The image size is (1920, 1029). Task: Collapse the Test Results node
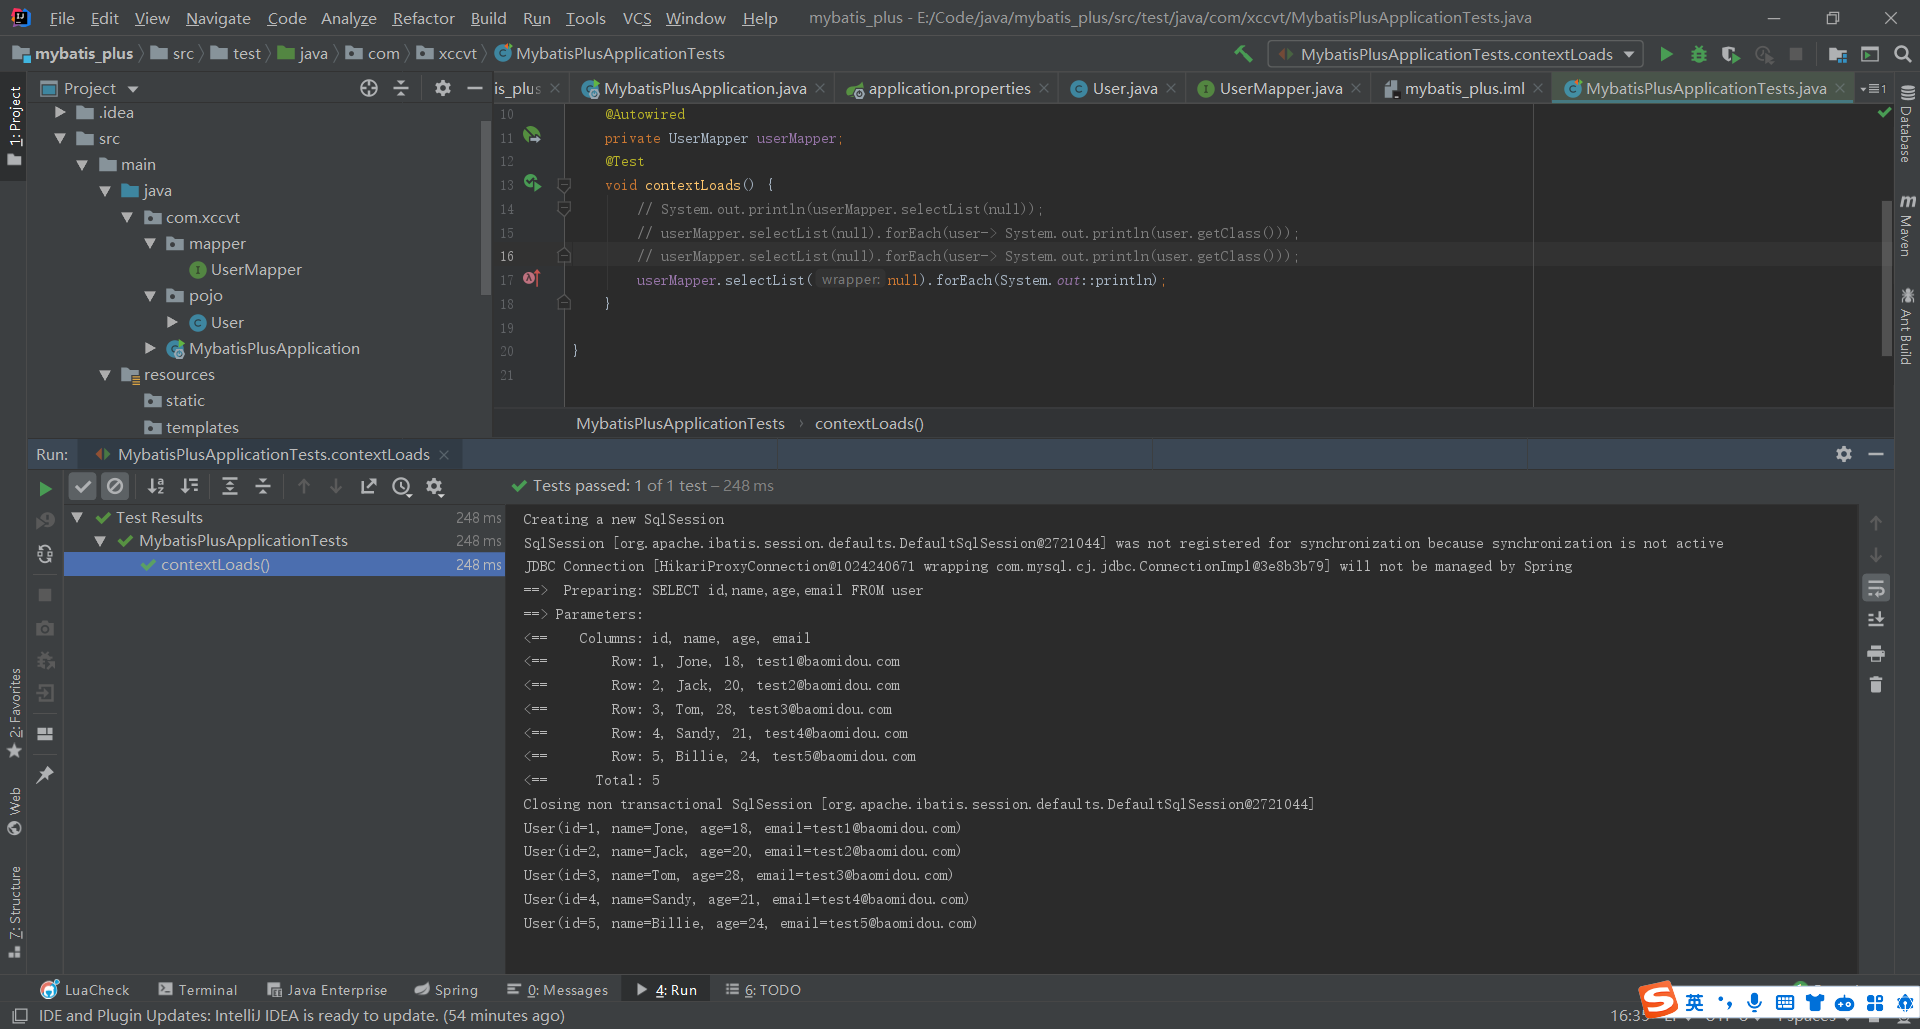tap(77, 517)
